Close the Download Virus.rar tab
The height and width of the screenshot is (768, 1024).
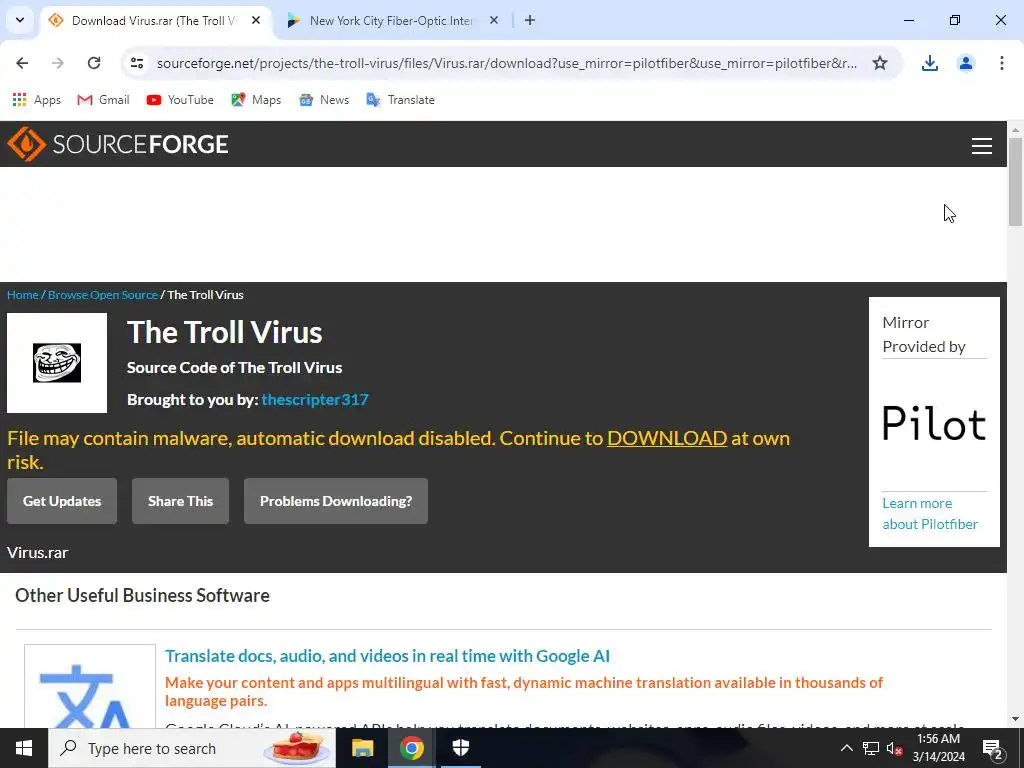pyautogui.click(x=256, y=20)
